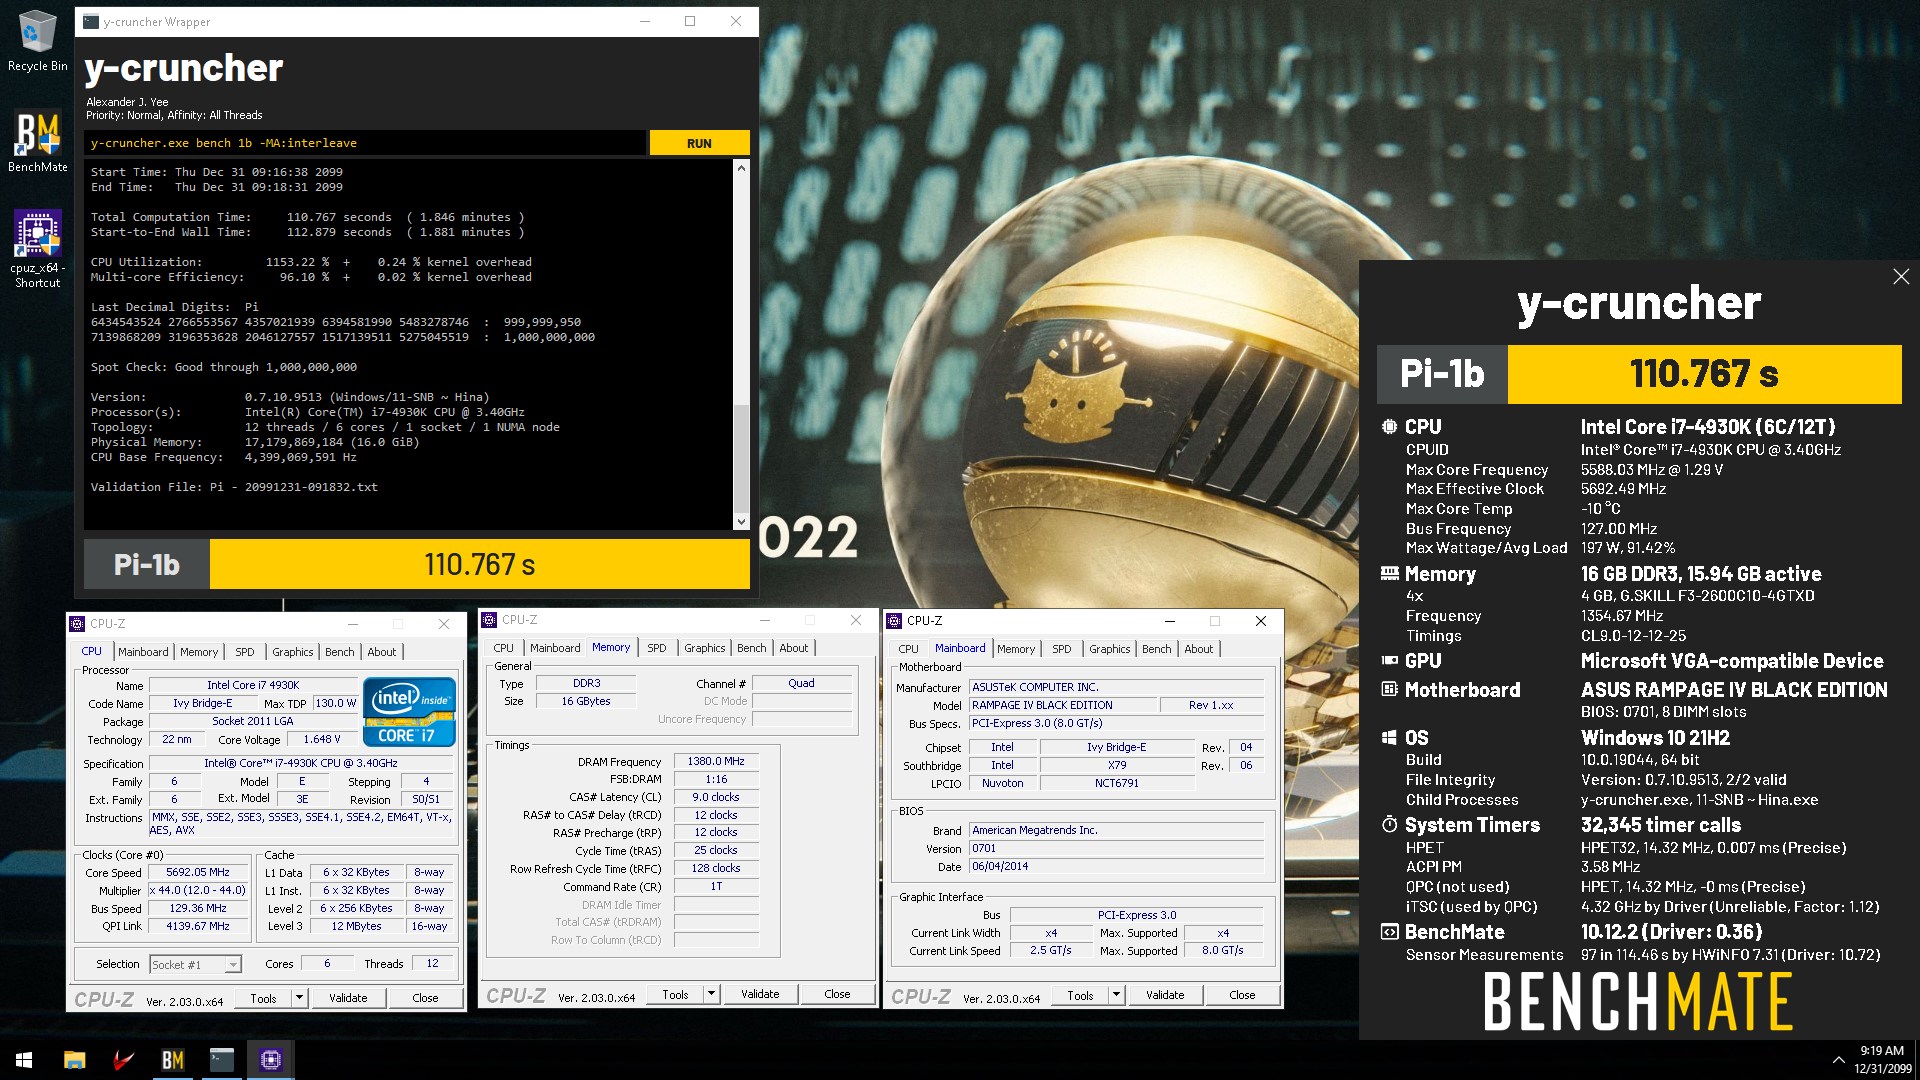Open About tab in Mainboard CPU-Z window
Viewport: 1920px width, 1080px height.
tap(1199, 649)
